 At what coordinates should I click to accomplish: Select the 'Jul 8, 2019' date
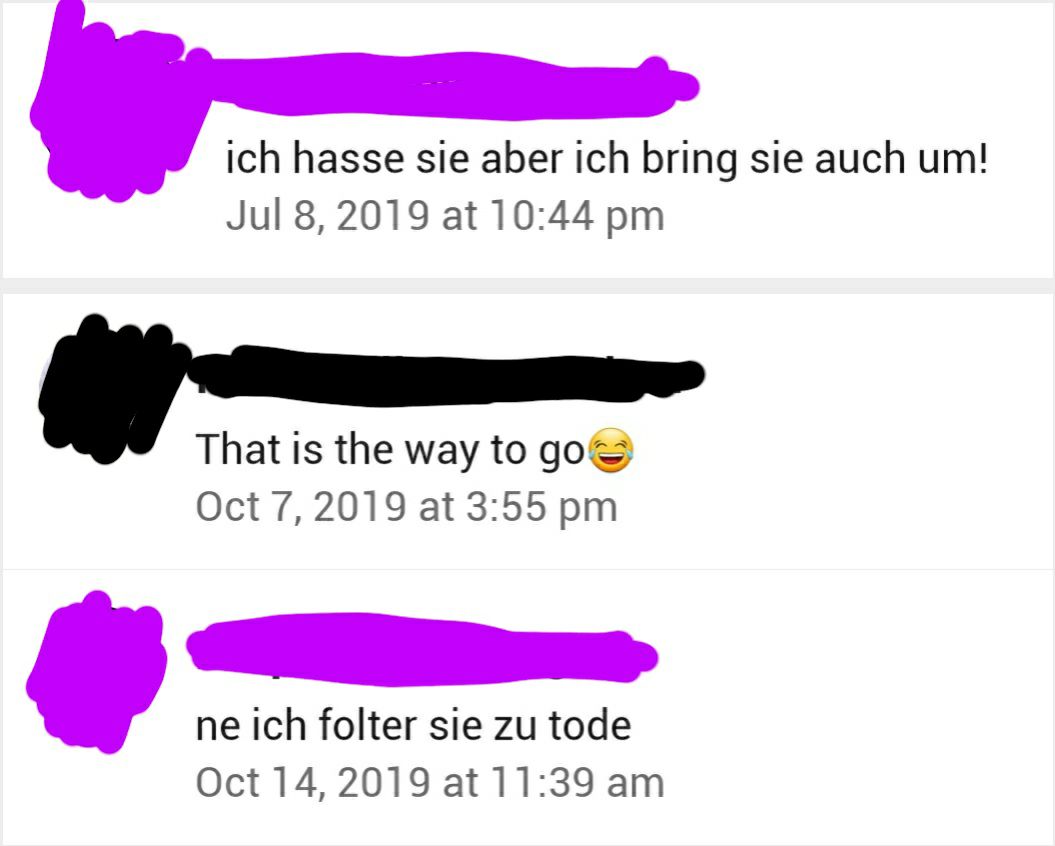coord(327,215)
